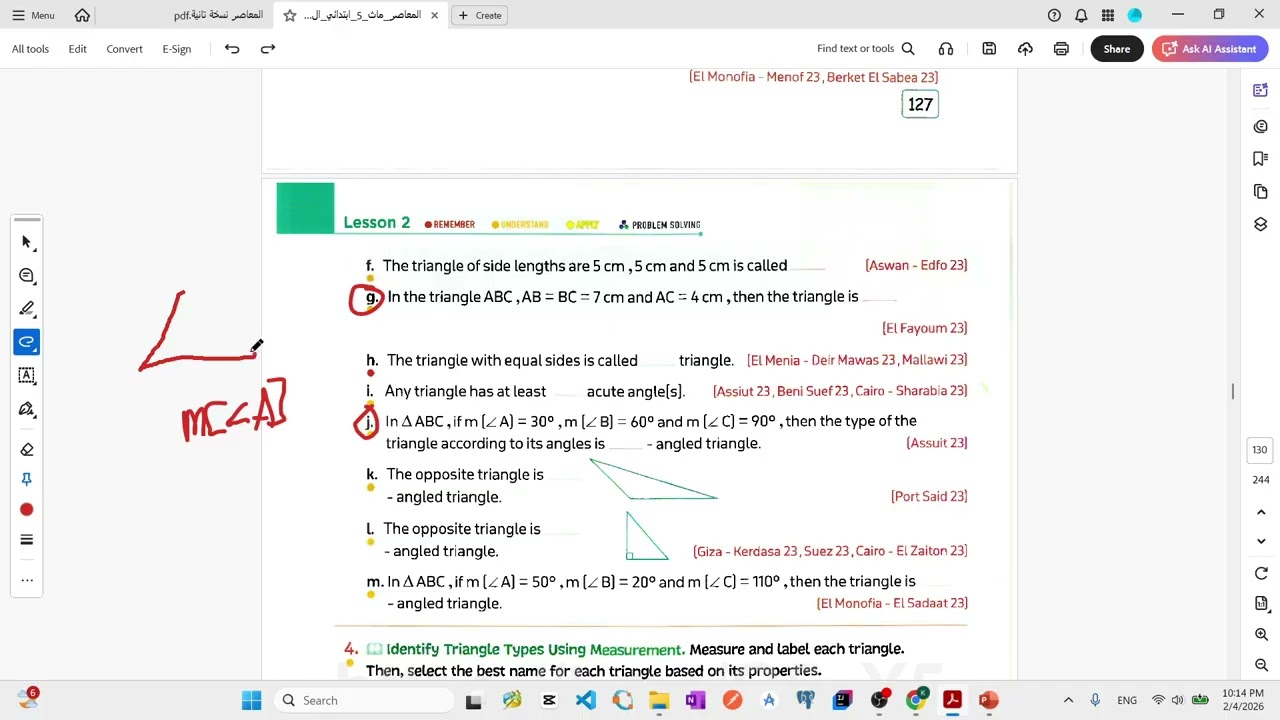This screenshot has width=1280, height=720.
Task: Open the Comments panel in right sidebar
Action: 1261,126
